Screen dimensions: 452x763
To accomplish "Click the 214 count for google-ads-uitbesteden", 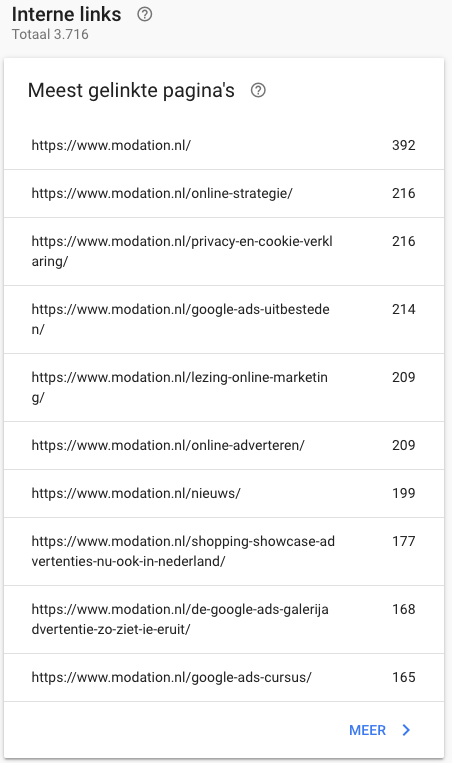I will coord(403,309).
